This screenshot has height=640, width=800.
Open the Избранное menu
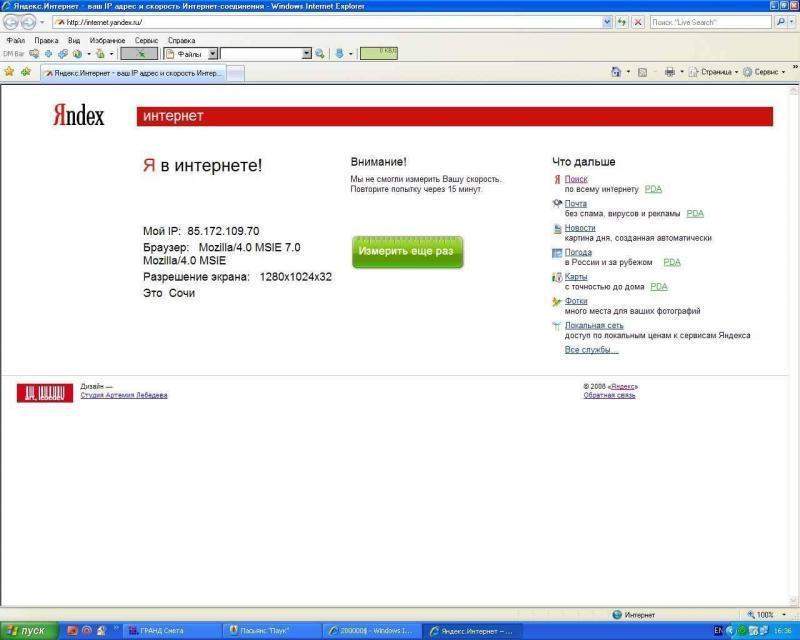click(107, 40)
